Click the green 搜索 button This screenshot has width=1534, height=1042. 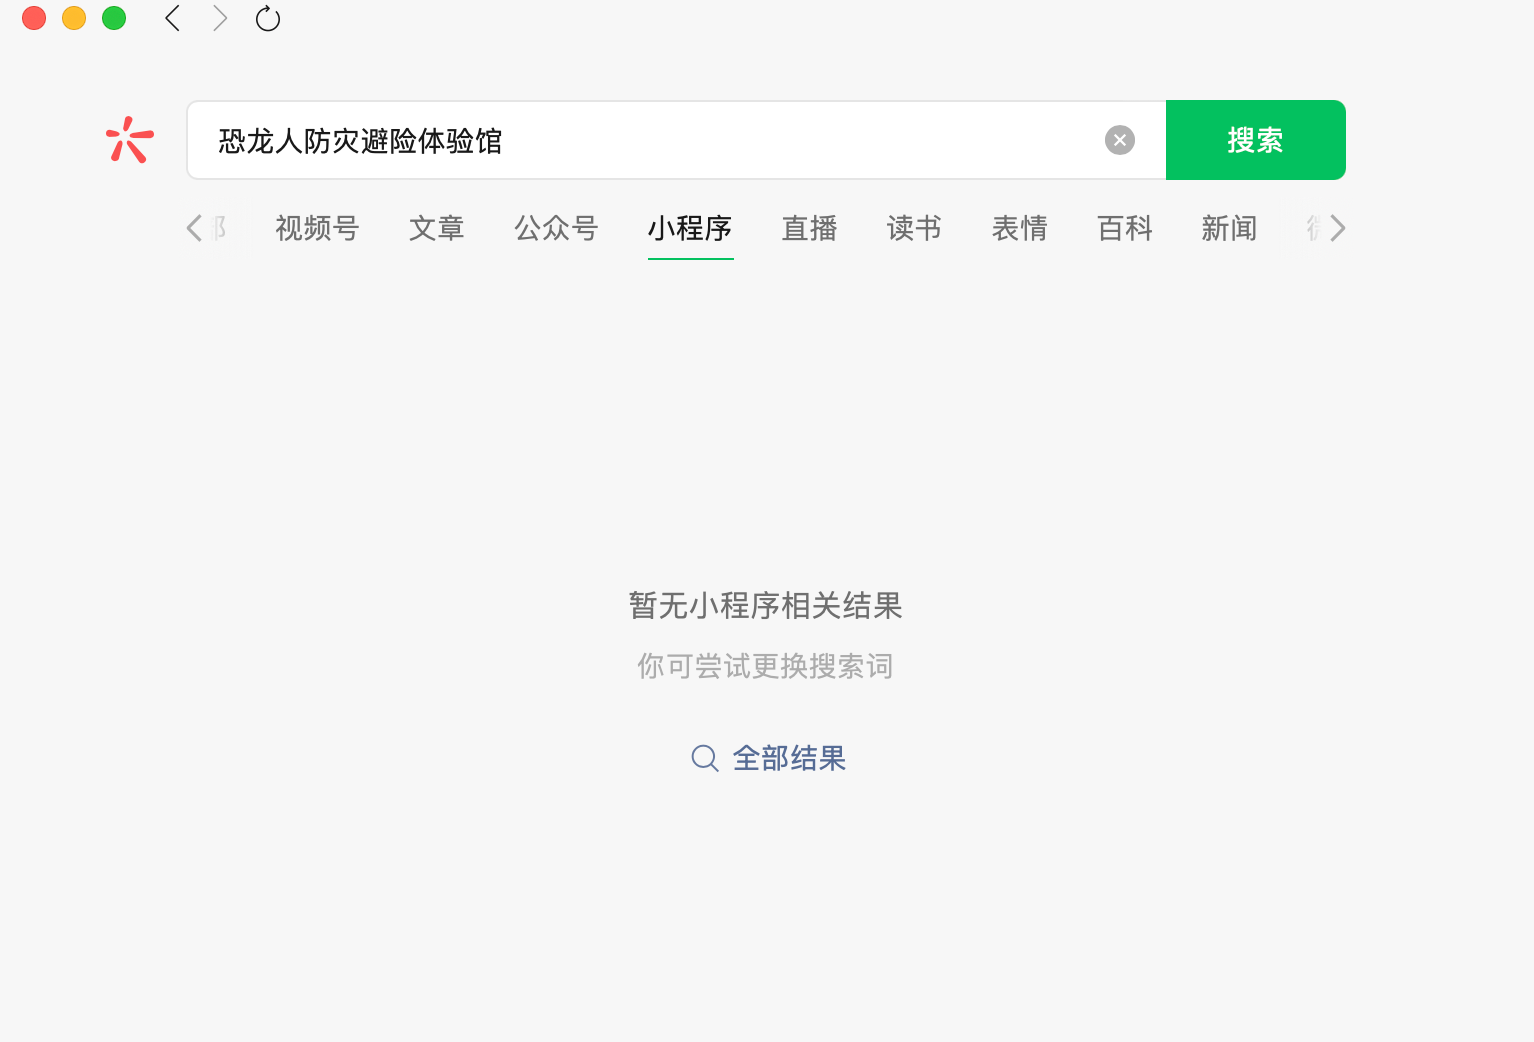[1256, 140]
